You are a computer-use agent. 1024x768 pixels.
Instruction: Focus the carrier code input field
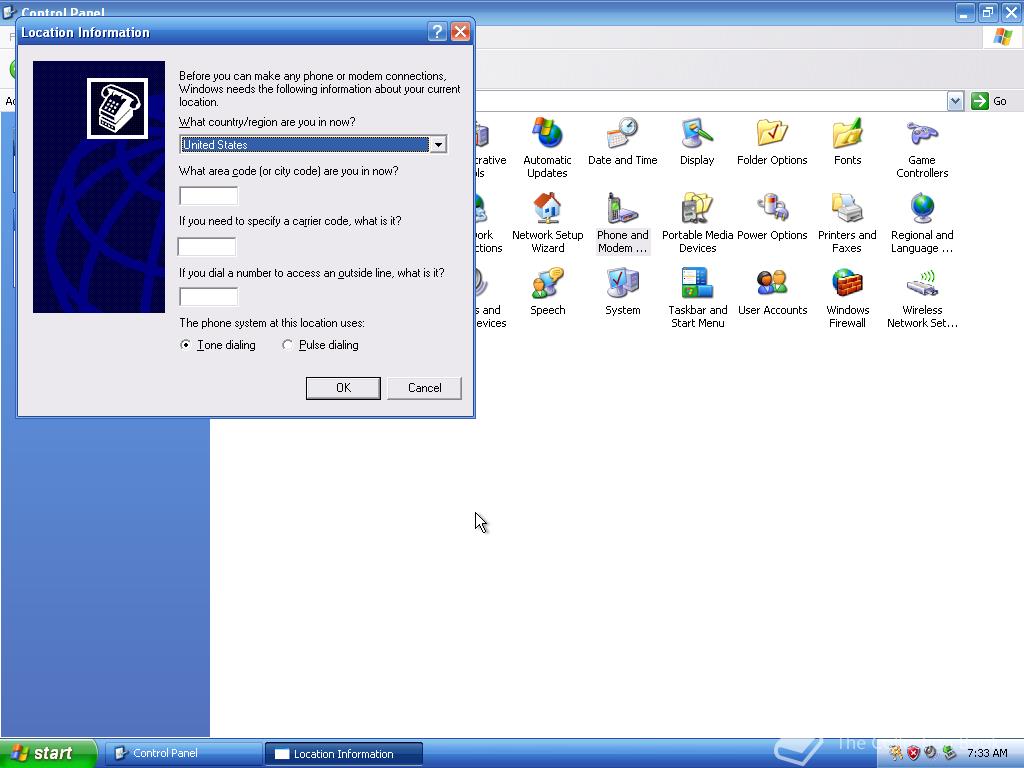coord(206,247)
